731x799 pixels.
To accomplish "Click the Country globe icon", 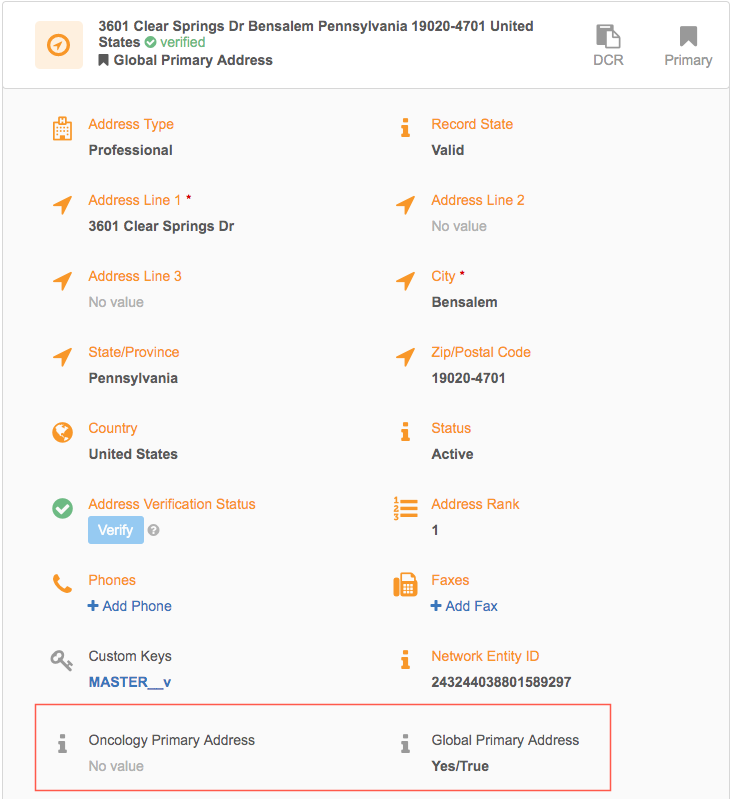I will [x=62, y=433].
